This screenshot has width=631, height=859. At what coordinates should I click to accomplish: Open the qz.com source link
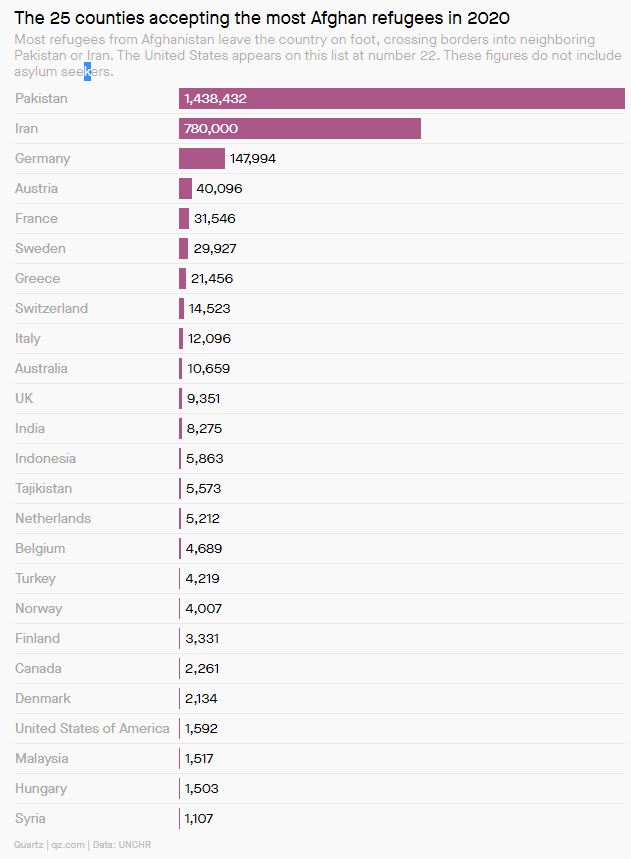click(68, 845)
